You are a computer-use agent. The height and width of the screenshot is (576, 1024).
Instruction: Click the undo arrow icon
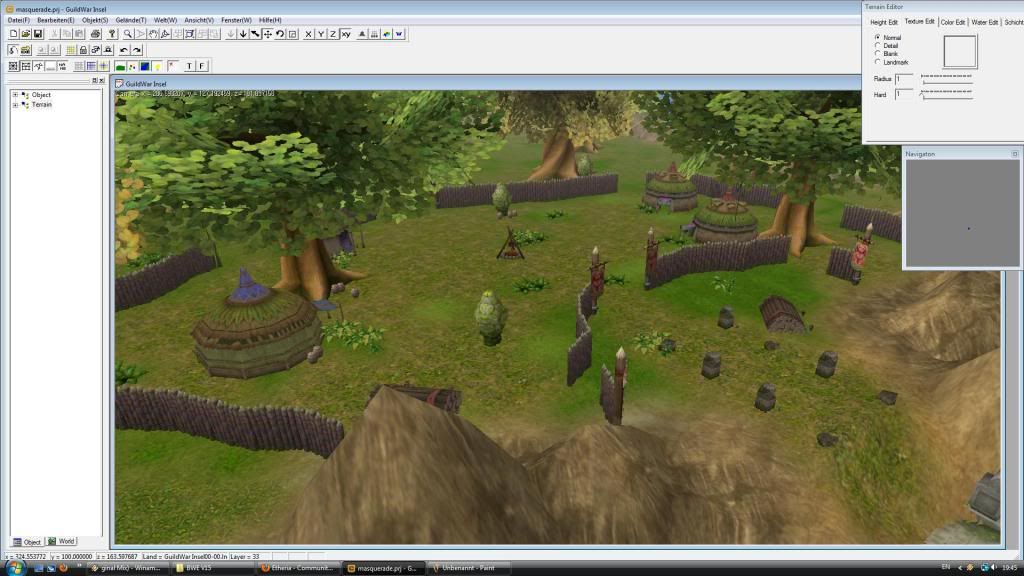(x=124, y=50)
